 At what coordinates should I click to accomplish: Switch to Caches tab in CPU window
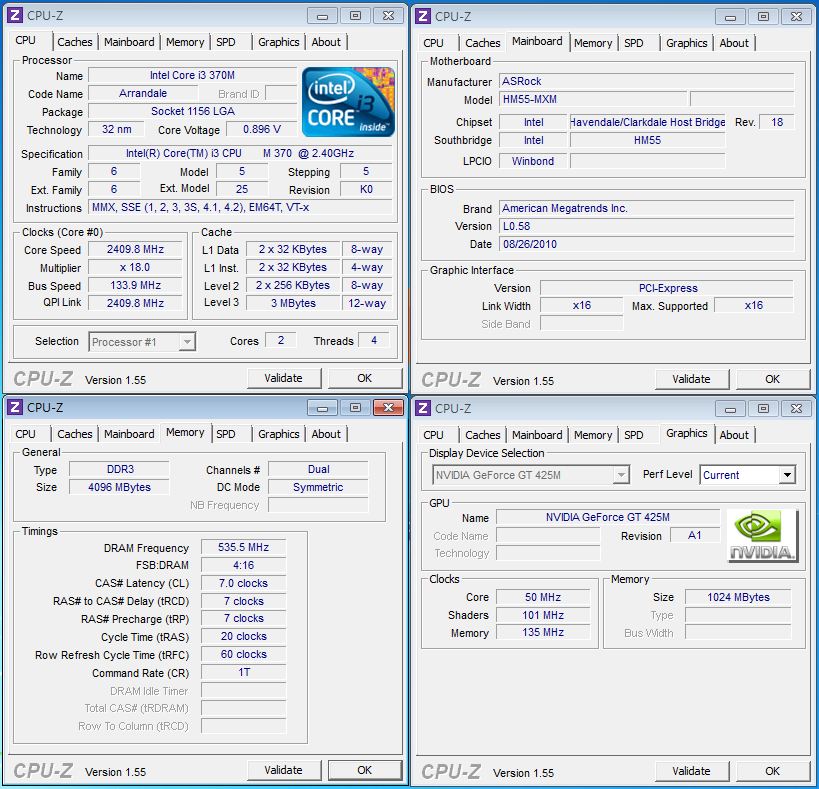[75, 42]
